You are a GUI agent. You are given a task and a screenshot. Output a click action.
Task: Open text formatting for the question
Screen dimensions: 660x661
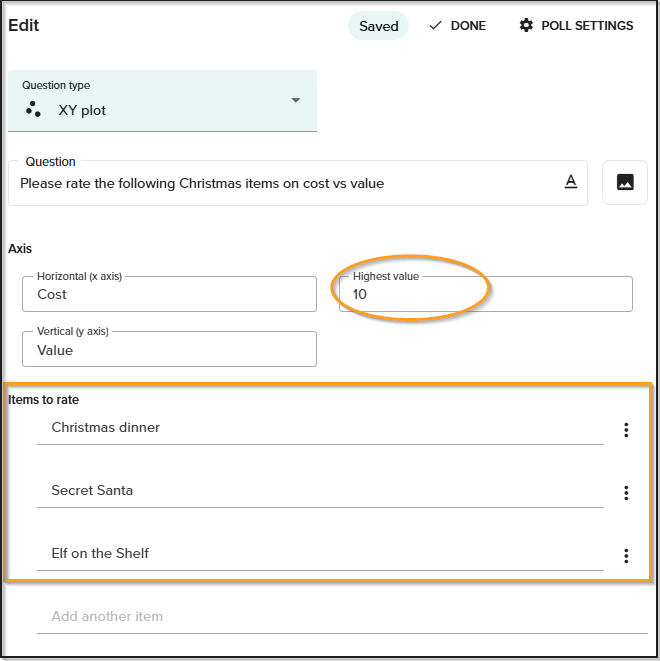(x=571, y=182)
